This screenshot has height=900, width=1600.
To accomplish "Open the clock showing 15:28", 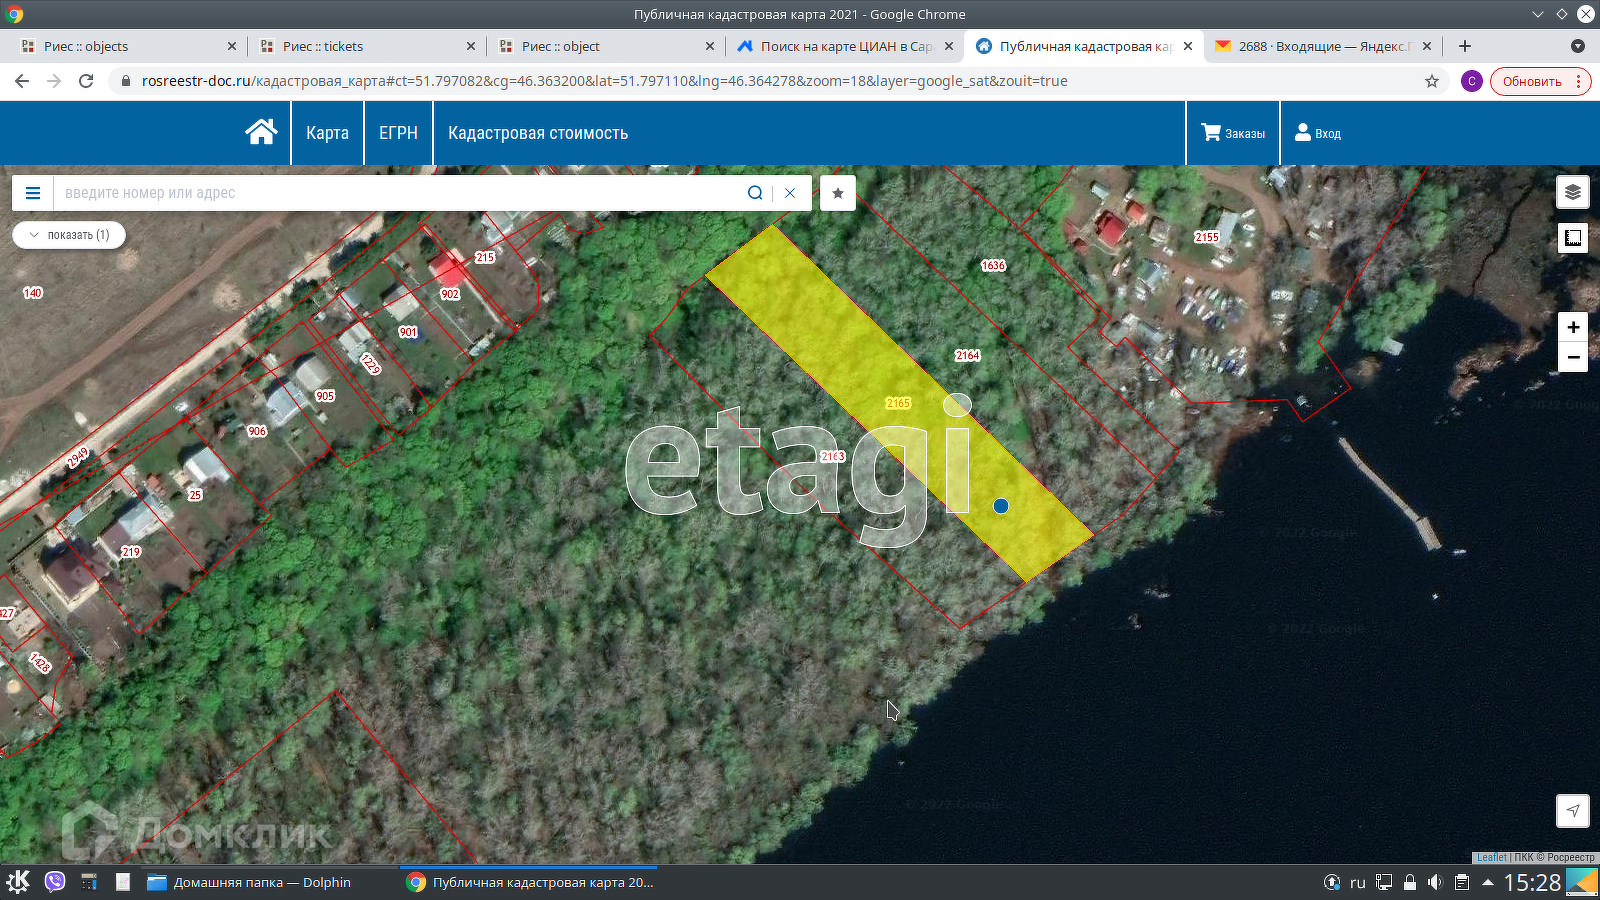I will (x=1532, y=882).
